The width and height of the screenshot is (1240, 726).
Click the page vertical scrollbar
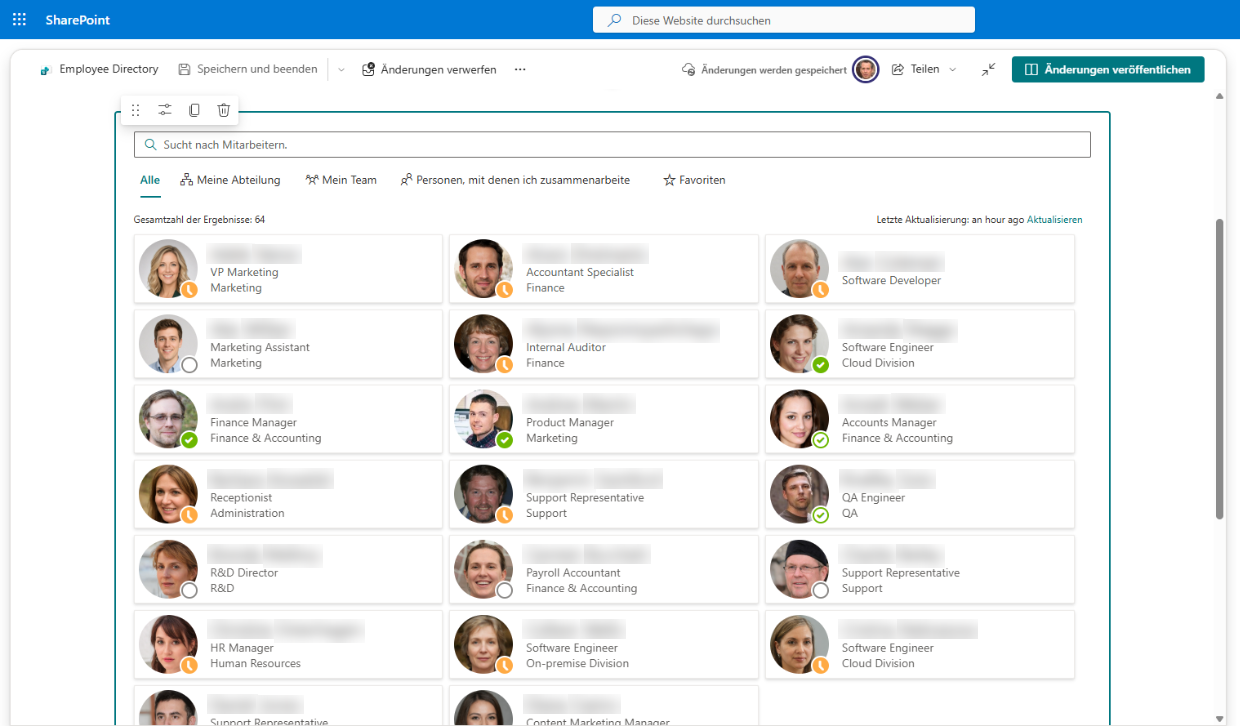tap(1219, 368)
